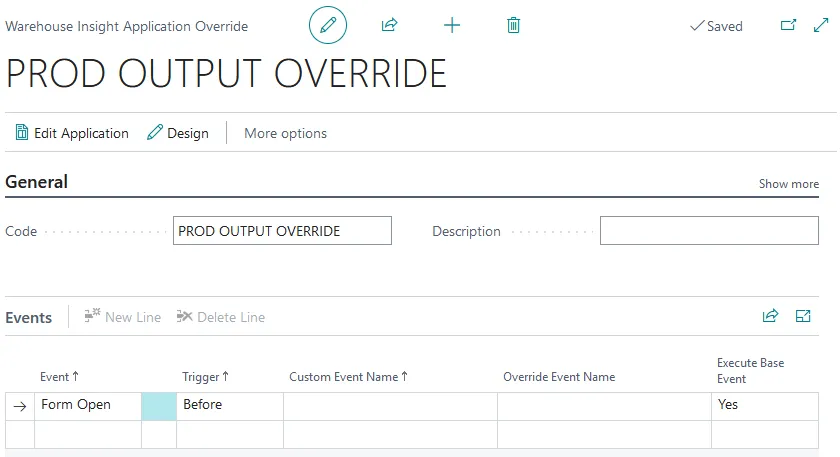Image resolution: width=840 pixels, height=457 pixels.
Task: Expand Events section to full view icon
Action: (802, 316)
